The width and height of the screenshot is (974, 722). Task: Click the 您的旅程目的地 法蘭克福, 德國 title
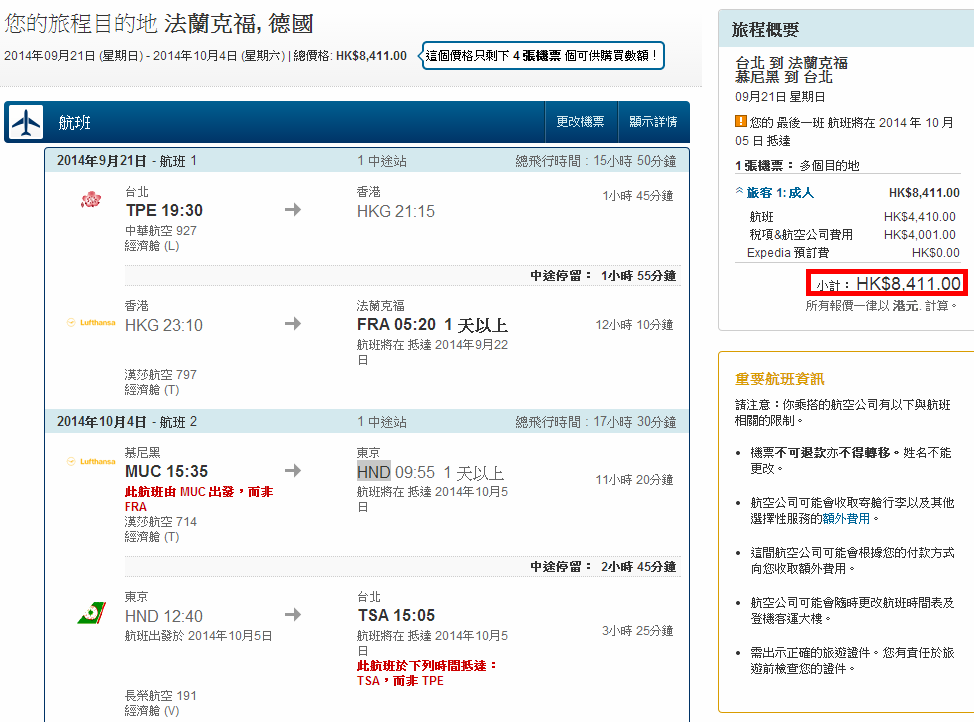(159, 24)
